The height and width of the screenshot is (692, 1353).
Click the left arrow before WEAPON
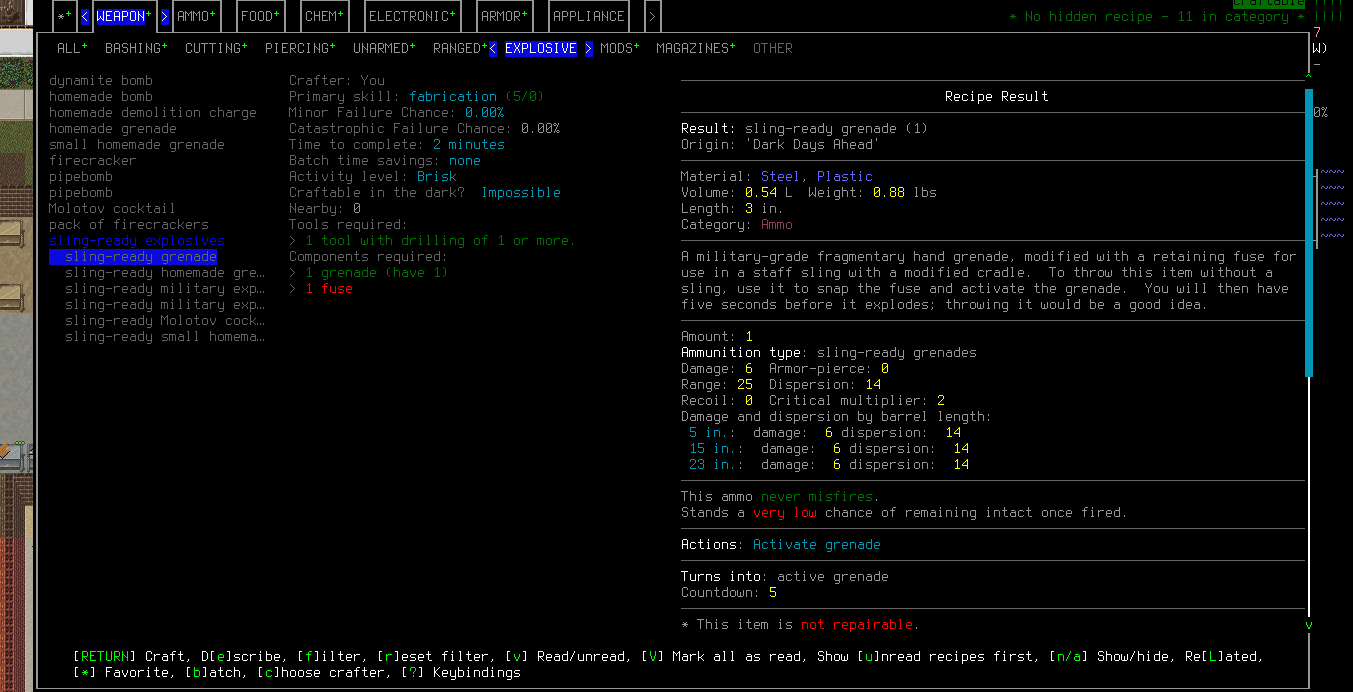tap(85, 17)
